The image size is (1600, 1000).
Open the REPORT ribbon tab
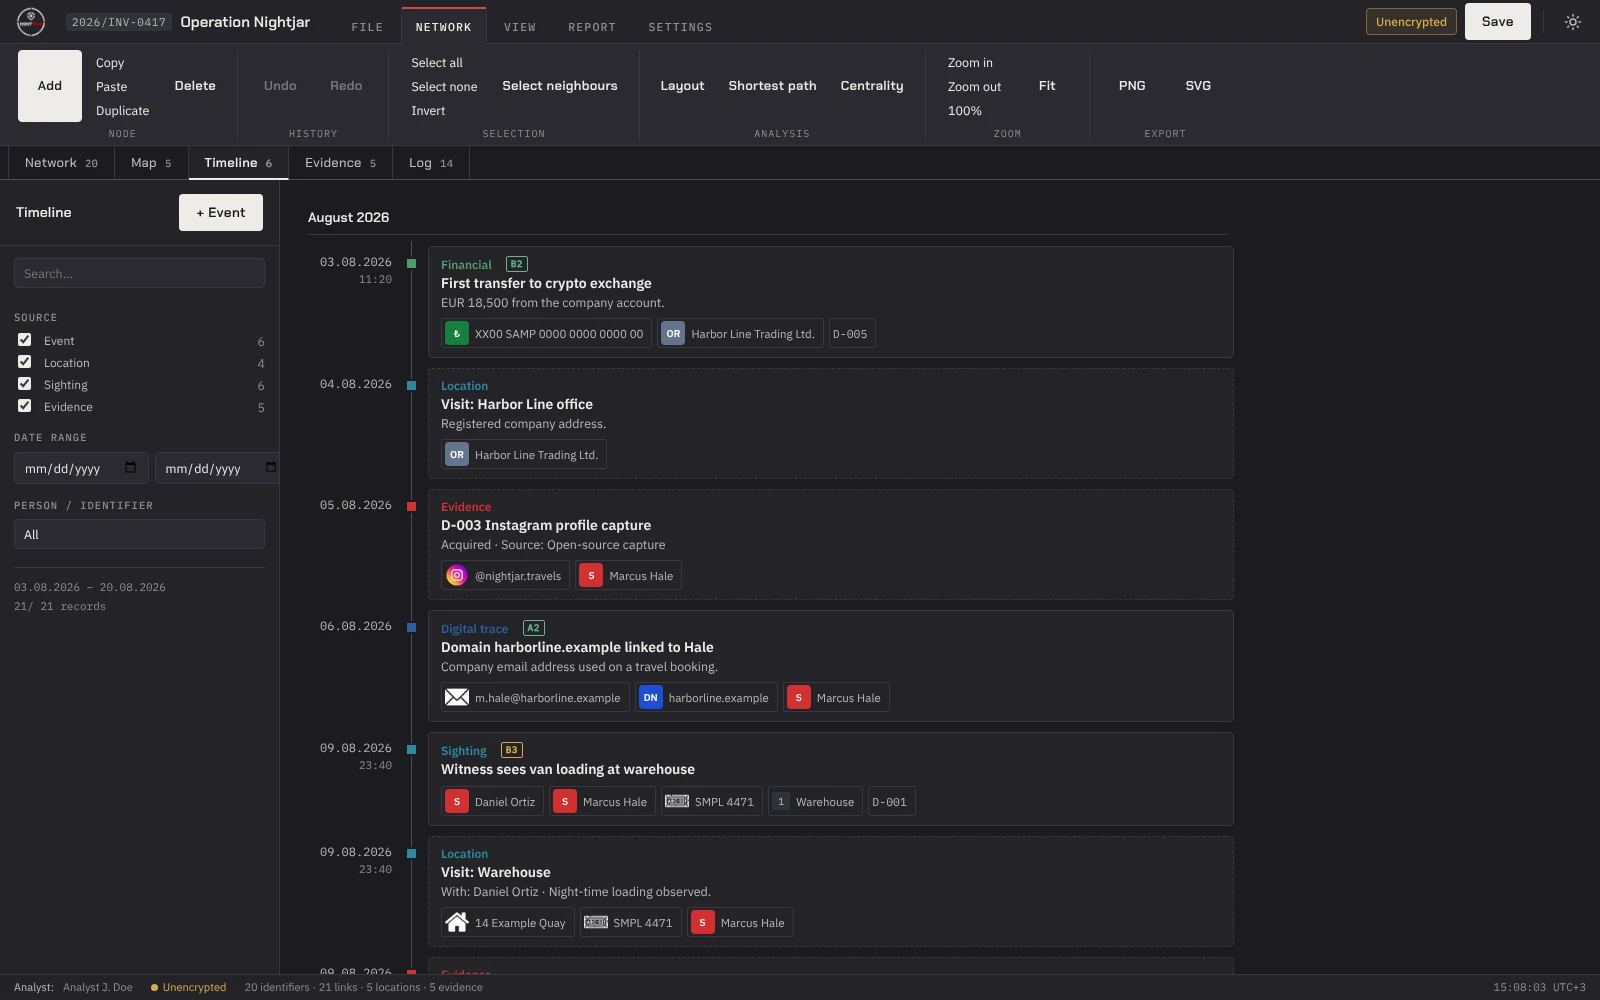pyautogui.click(x=592, y=27)
